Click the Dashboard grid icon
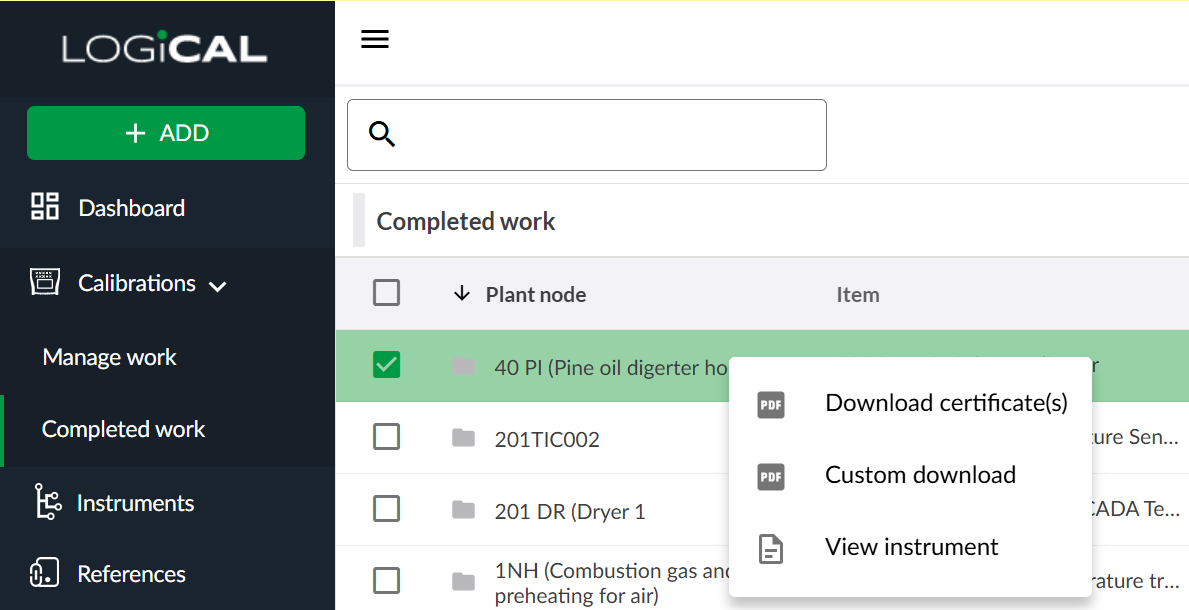1189x610 pixels. coord(45,207)
